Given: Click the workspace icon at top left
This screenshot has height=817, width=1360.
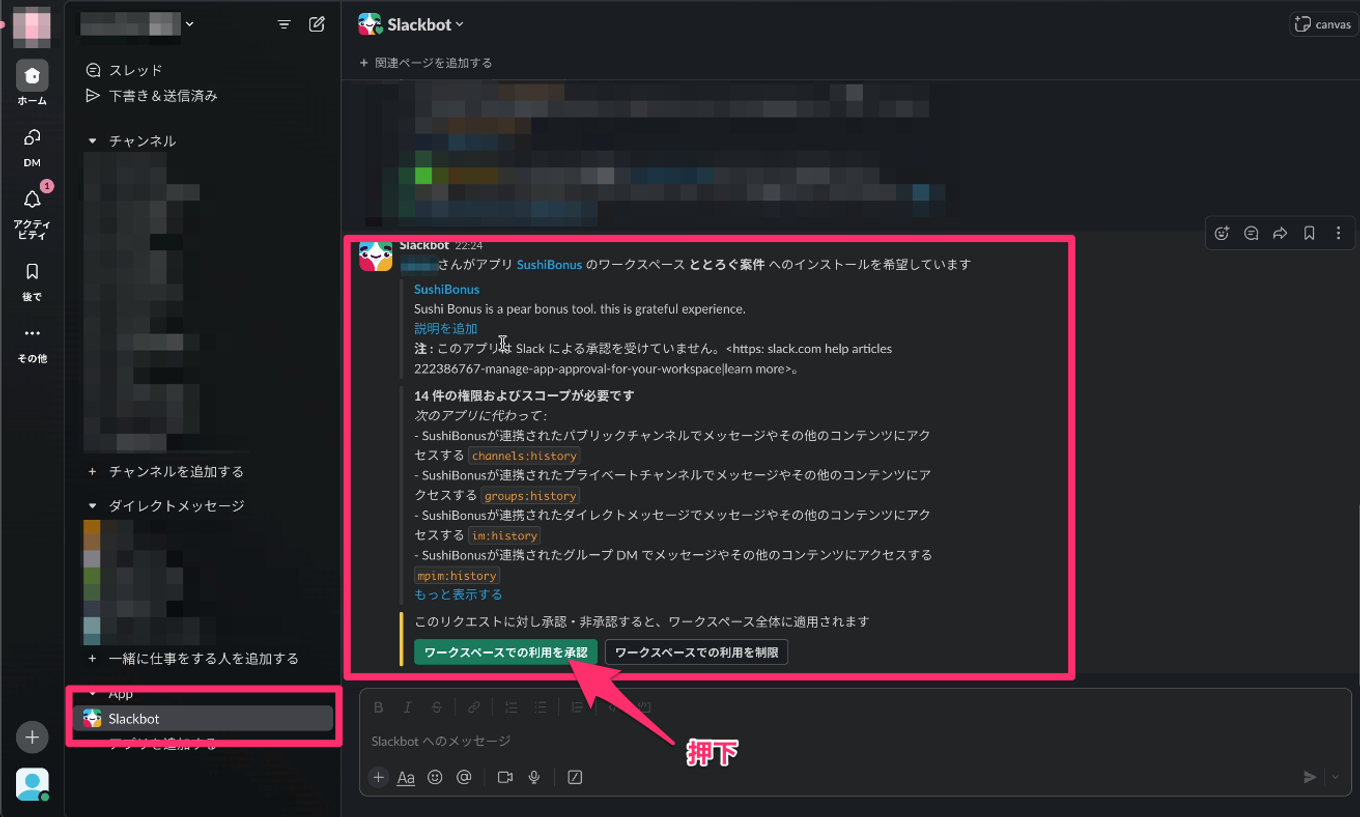Looking at the screenshot, I should [x=32, y=26].
